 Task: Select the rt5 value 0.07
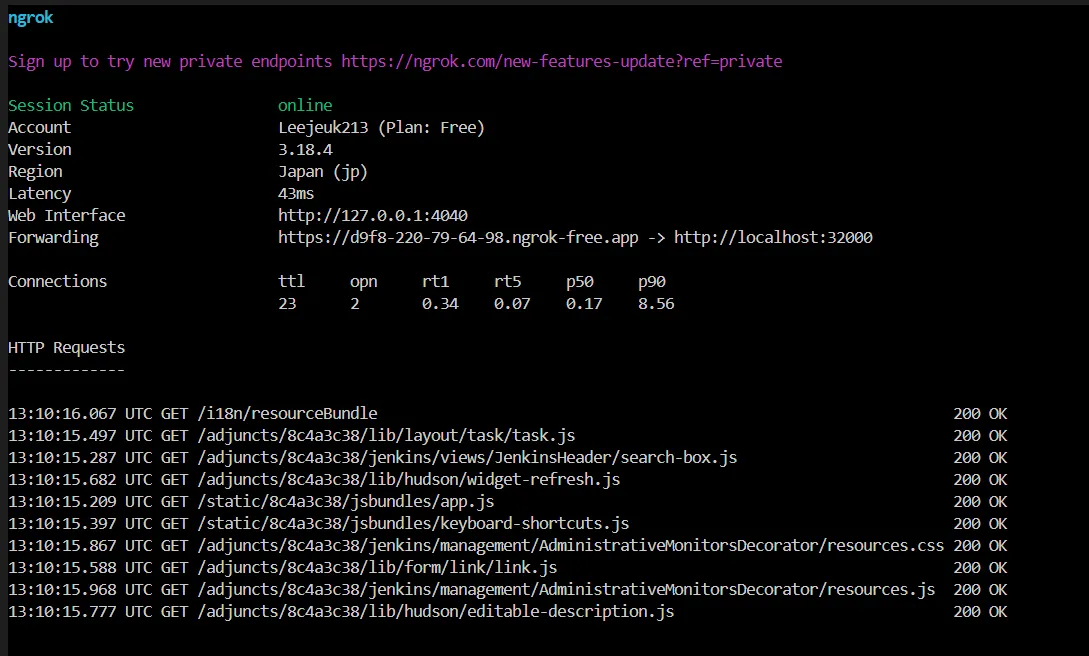(512, 304)
